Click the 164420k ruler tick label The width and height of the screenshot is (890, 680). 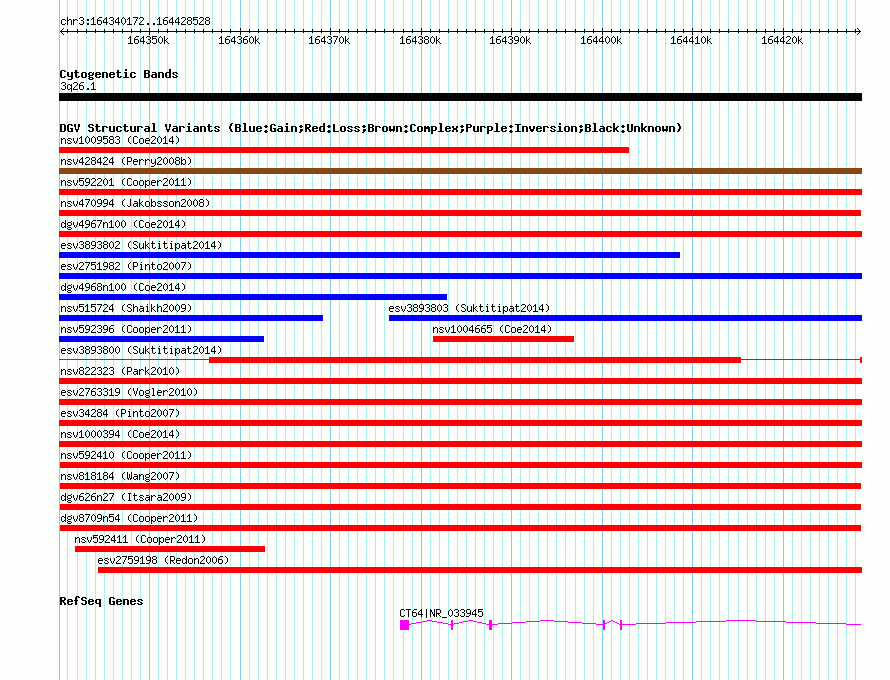(782, 40)
